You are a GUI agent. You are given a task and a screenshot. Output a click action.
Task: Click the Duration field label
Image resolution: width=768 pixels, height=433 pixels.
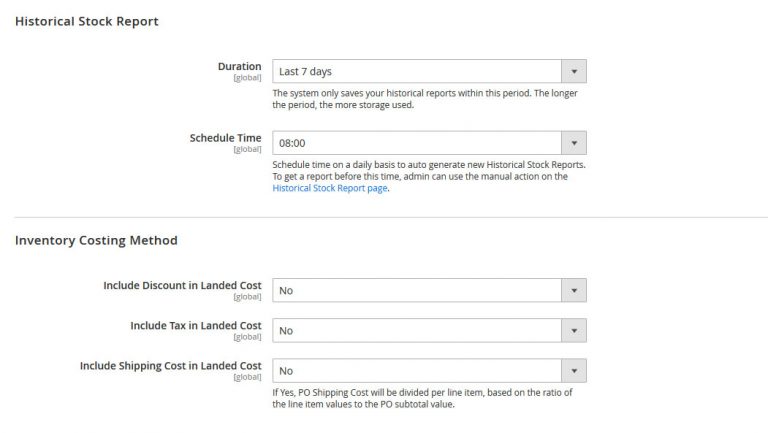(x=239, y=67)
